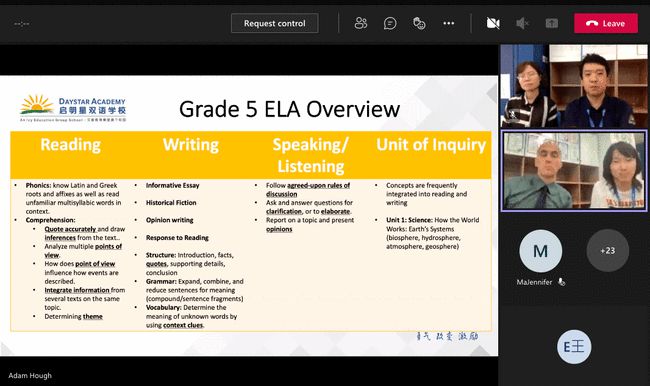Open the meeting chat

[390, 23]
